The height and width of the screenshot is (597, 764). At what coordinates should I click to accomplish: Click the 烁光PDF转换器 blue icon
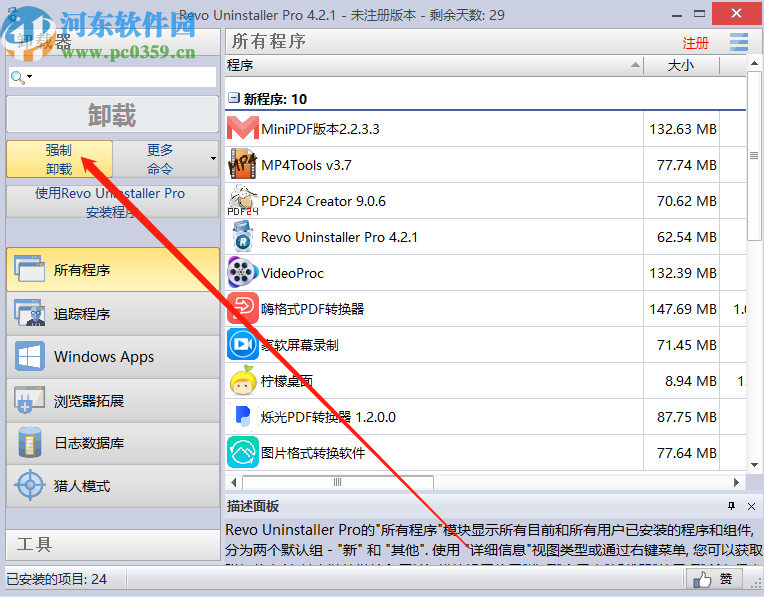tap(242, 417)
